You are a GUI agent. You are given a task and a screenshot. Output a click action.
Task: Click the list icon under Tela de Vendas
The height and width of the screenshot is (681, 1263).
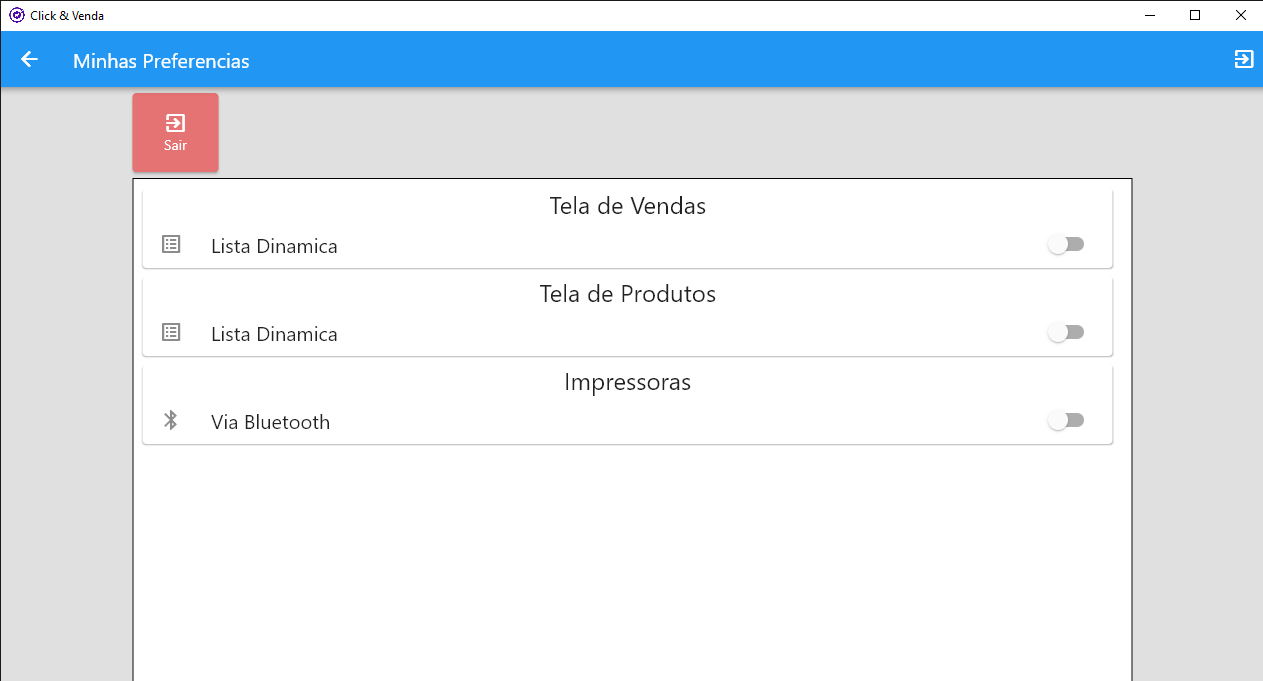tap(171, 244)
